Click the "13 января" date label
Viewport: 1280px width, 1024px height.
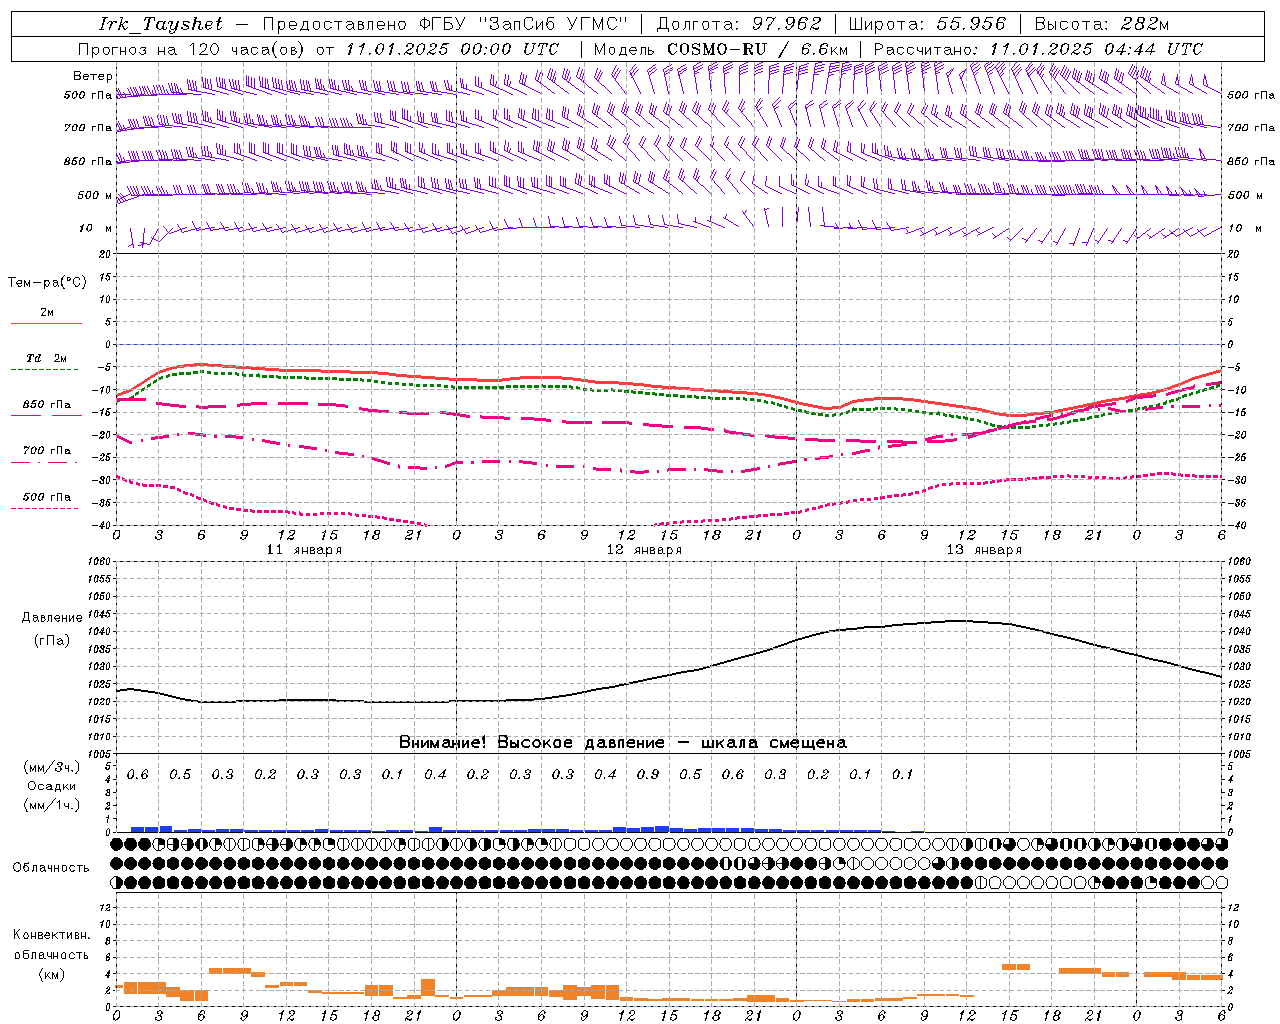click(x=984, y=550)
